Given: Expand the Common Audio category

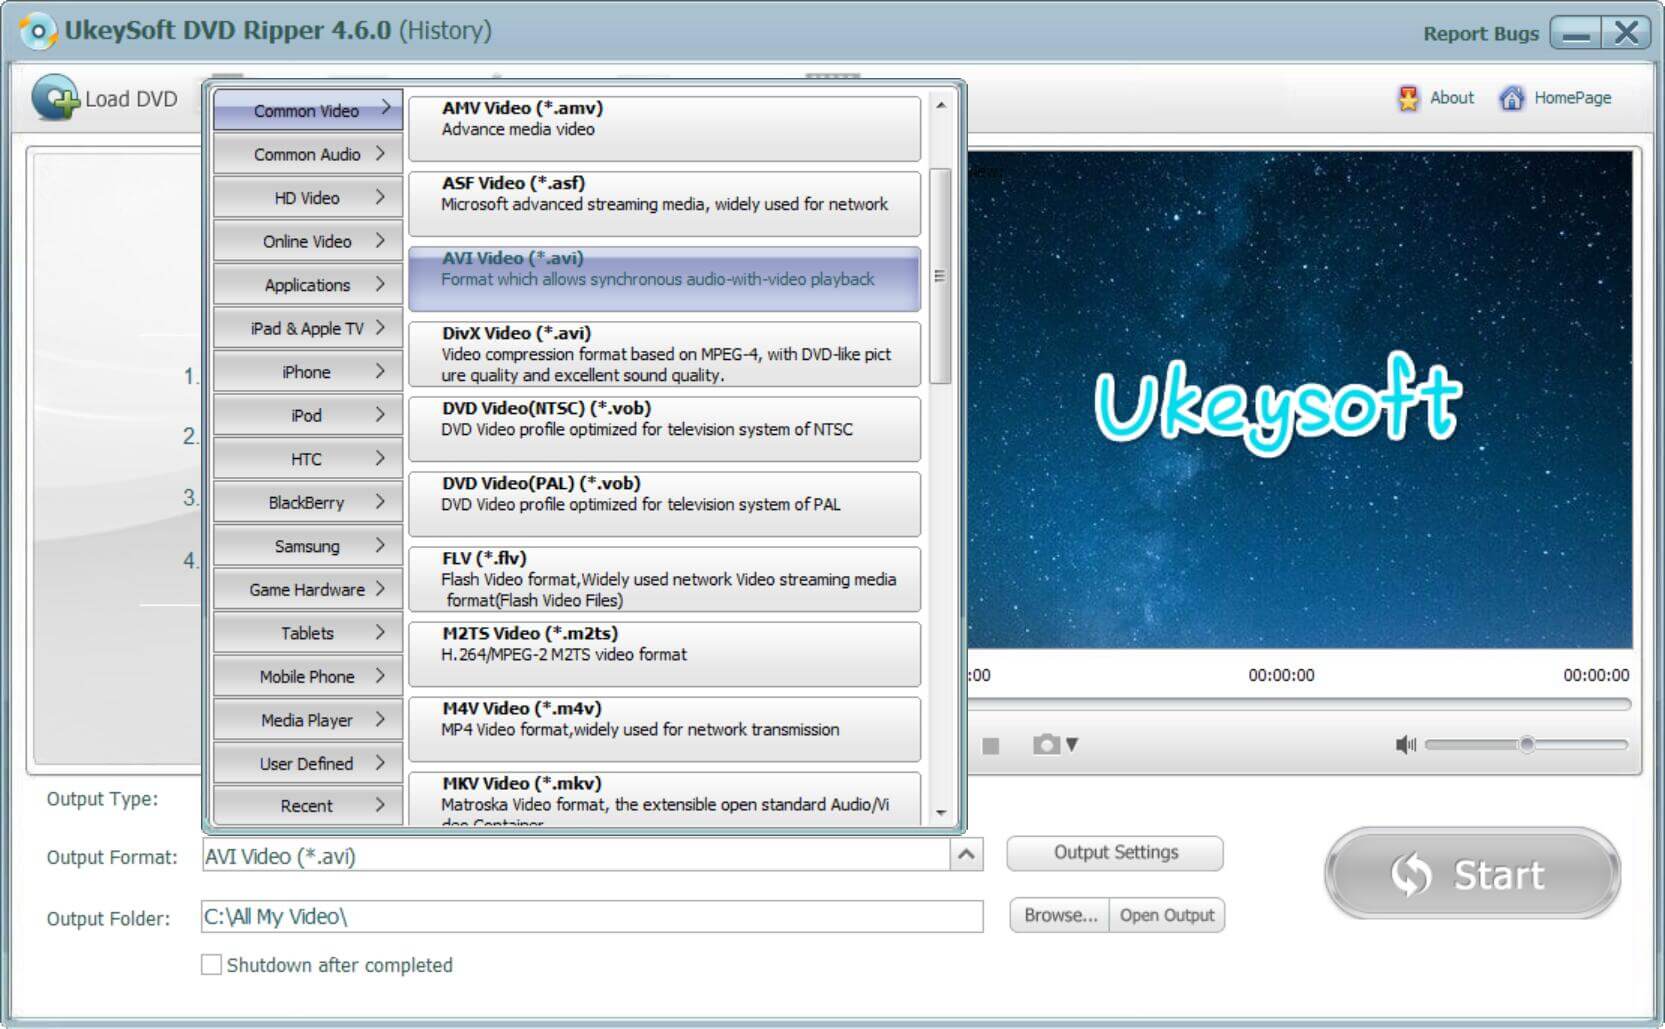Looking at the screenshot, I should click(x=308, y=154).
